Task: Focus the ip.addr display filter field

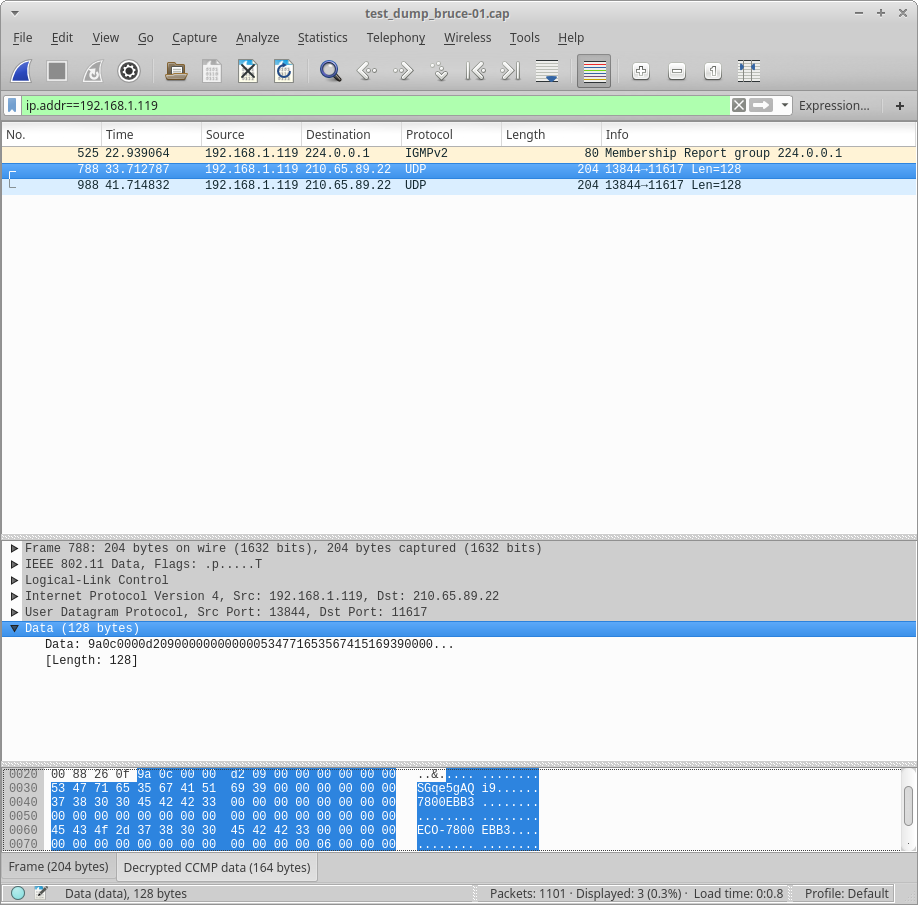Action: click(376, 105)
